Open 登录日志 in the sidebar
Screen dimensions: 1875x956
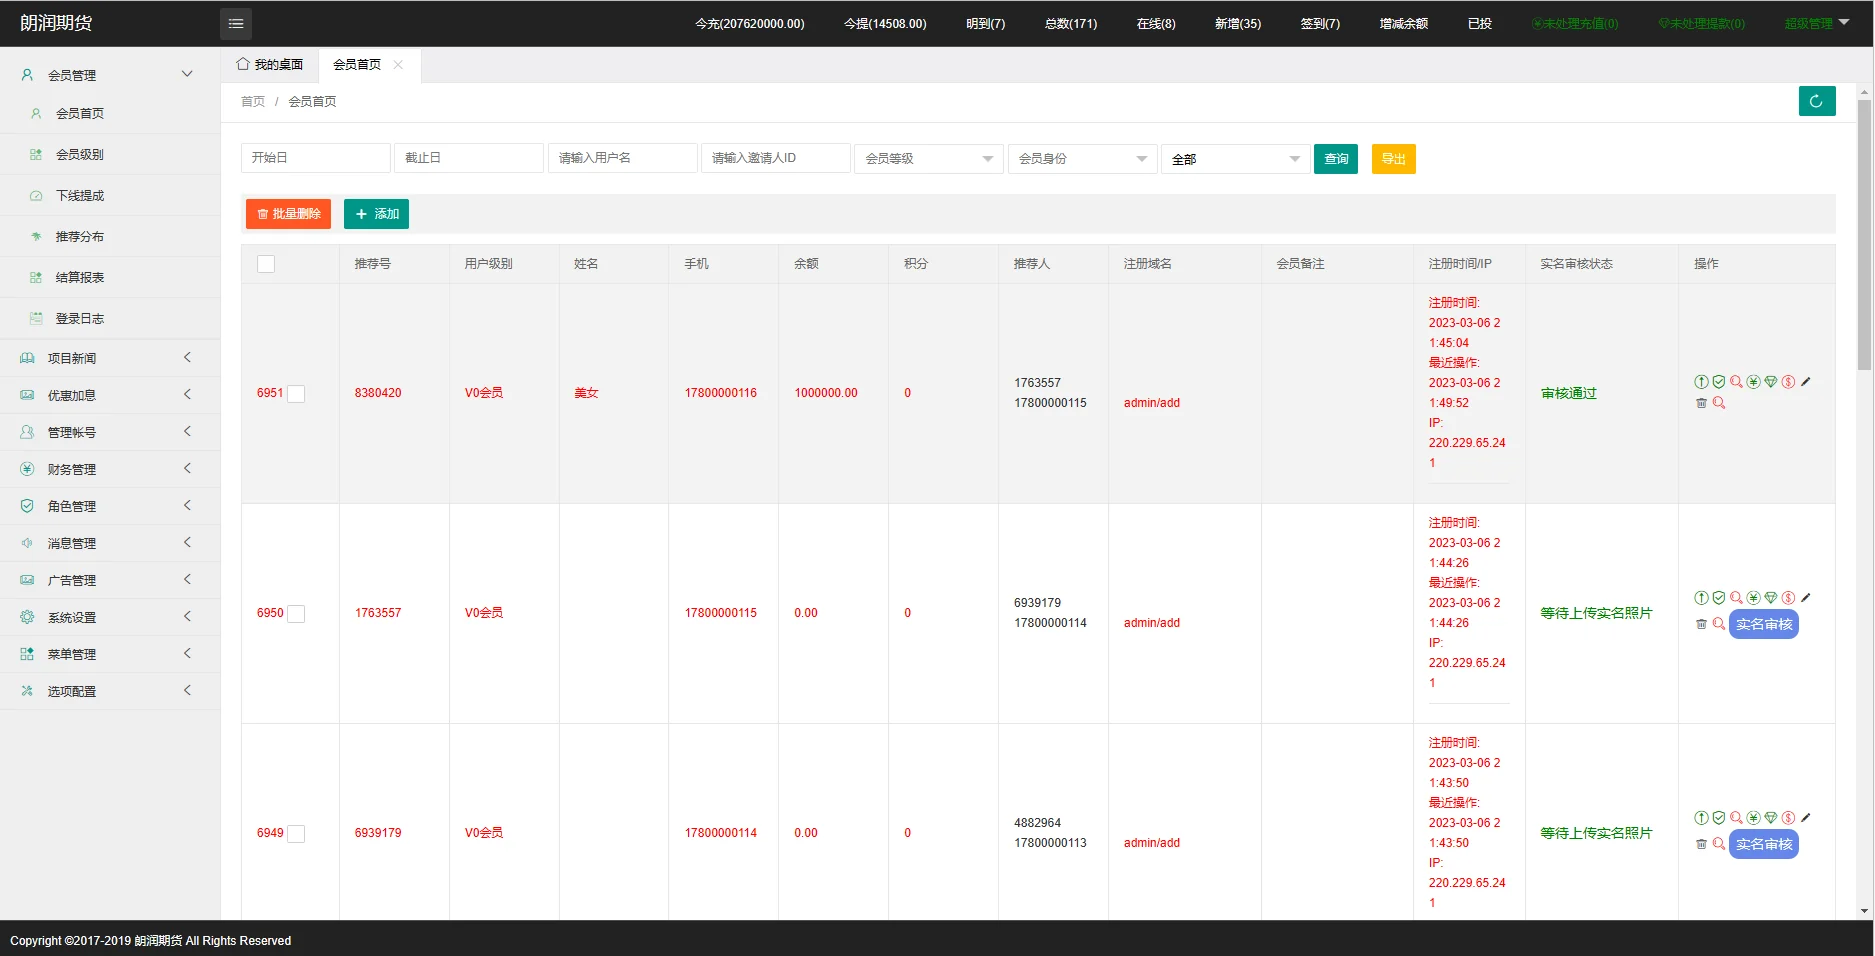click(80, 319)
